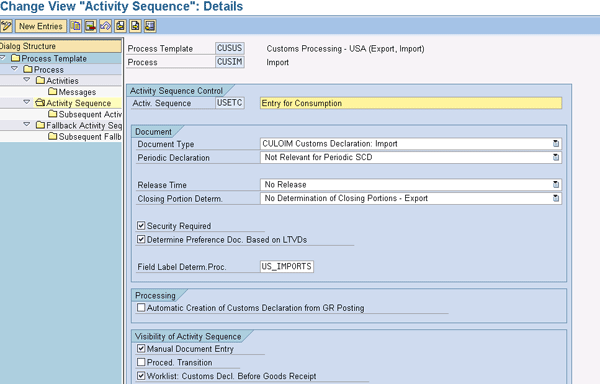Open the Release Time dropdown
Image resolution: width=600 pixels, height=384 pixels.
[x=556, y=185]
